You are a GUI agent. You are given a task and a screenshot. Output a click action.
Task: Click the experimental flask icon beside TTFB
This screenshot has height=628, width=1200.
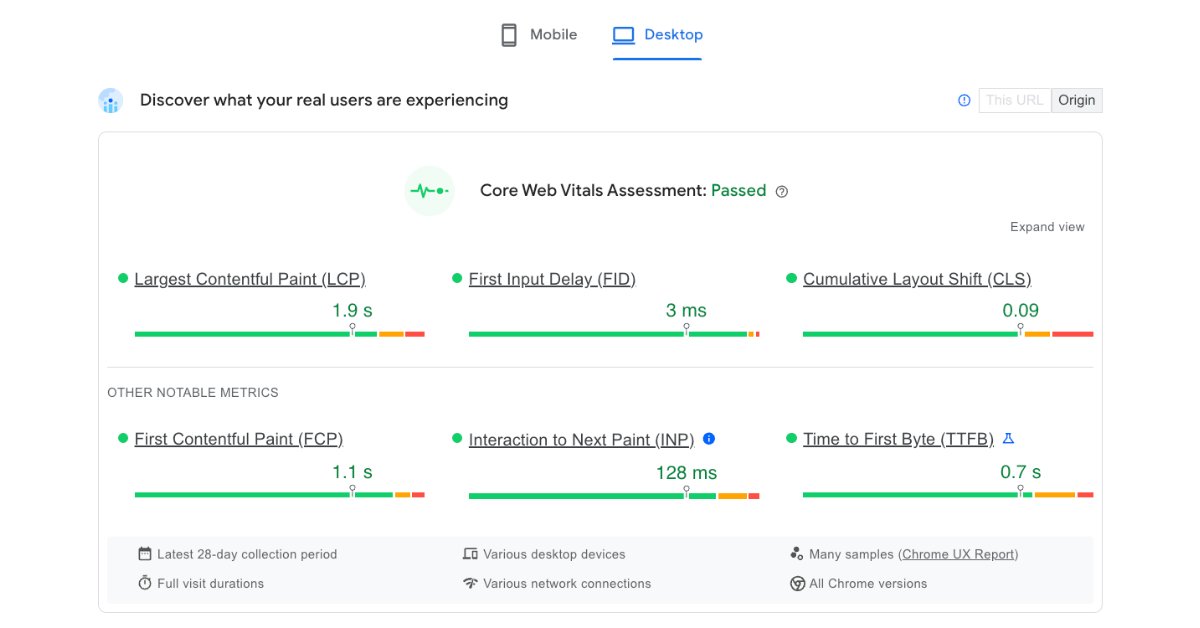coord(1008,439)
